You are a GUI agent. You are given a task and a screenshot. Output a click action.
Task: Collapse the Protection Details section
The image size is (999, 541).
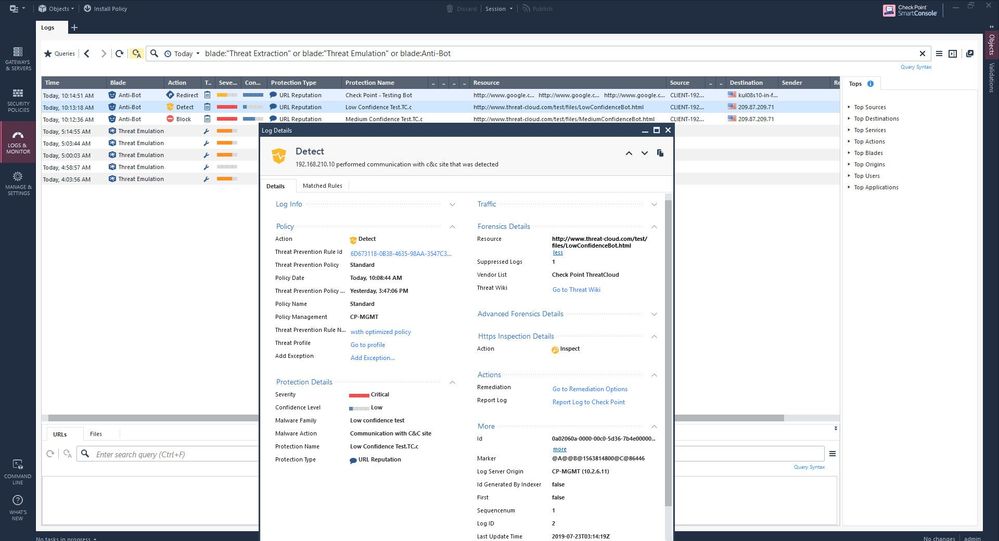click(x=452, y=382)
